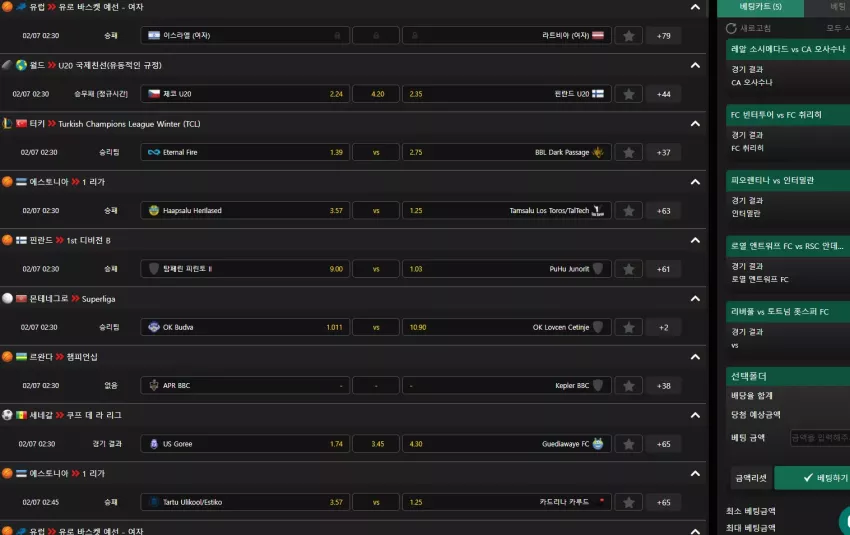
Task: Favorite the APR BBC vs Kepler BBC match
Action: 628,385
